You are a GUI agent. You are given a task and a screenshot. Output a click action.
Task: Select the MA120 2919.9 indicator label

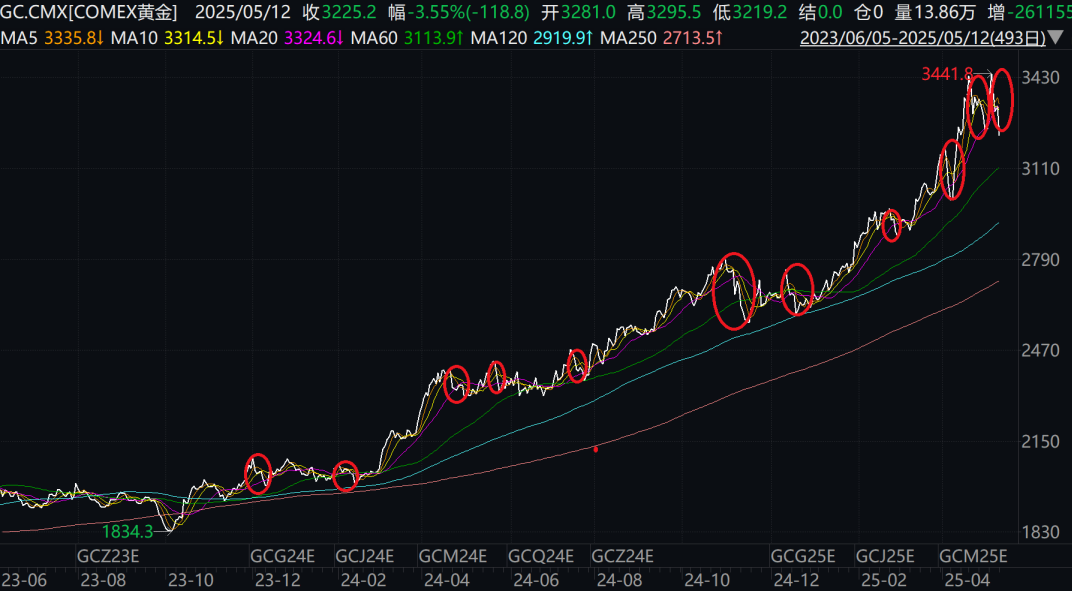(x=533, y=38)
